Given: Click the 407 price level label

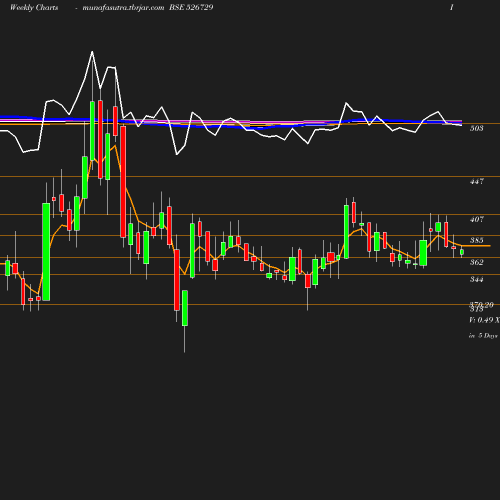Looking at the screenshot, I should point(477,219).
